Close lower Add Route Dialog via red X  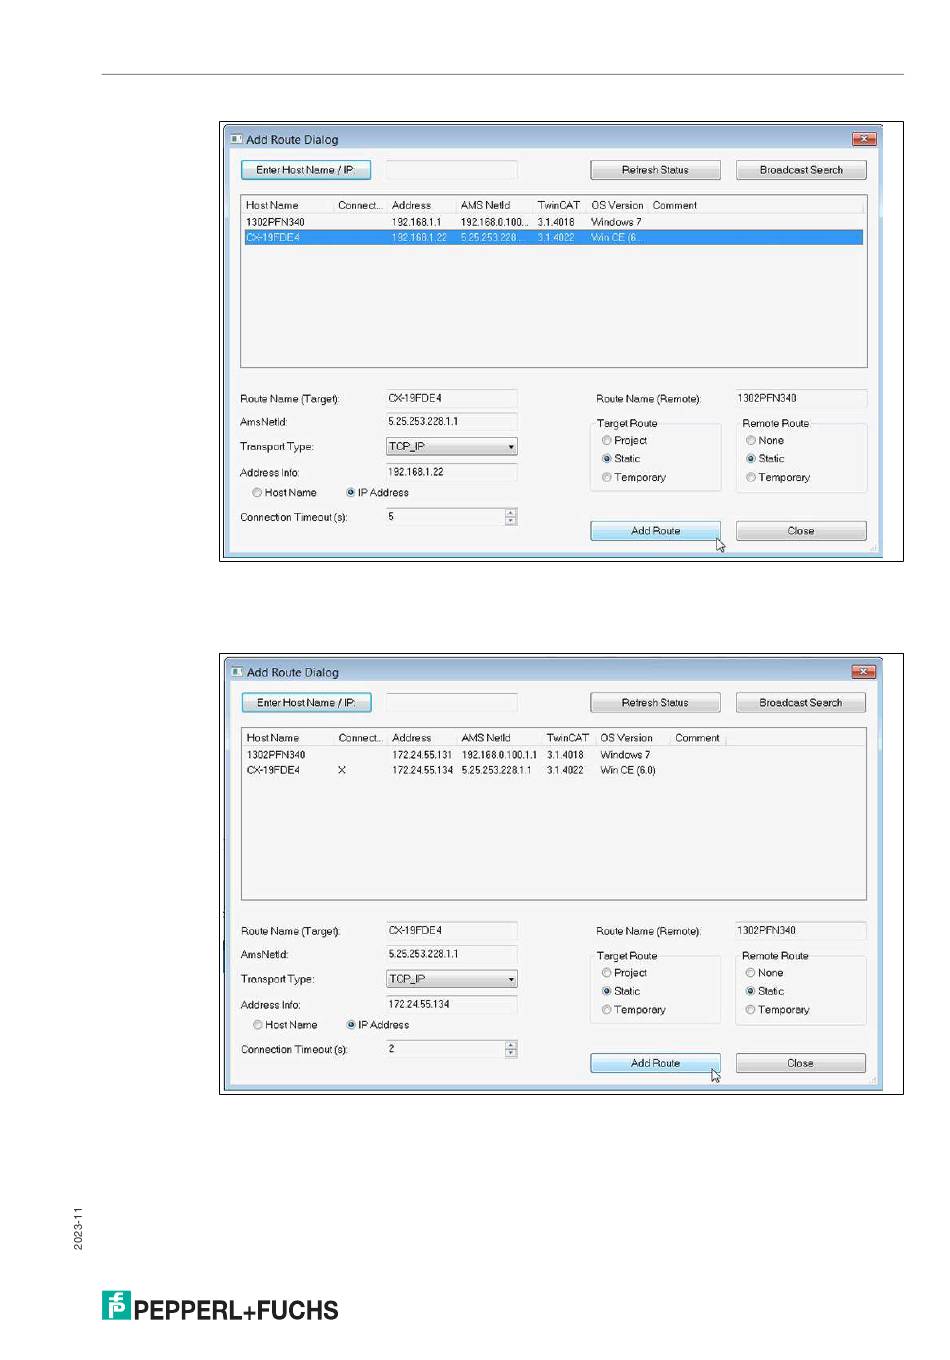(x=864, y=672)
